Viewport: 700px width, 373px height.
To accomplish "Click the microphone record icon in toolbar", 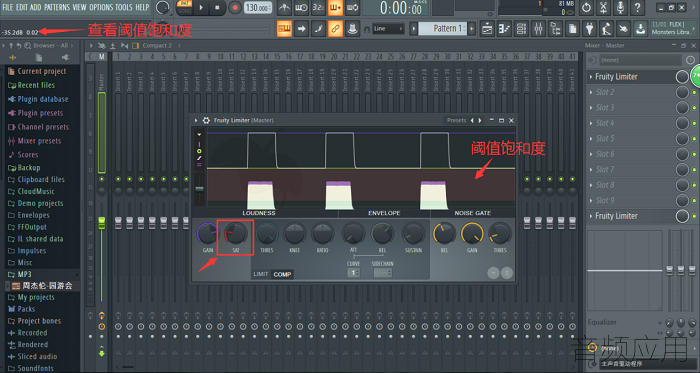I will (x=620, y=8).
